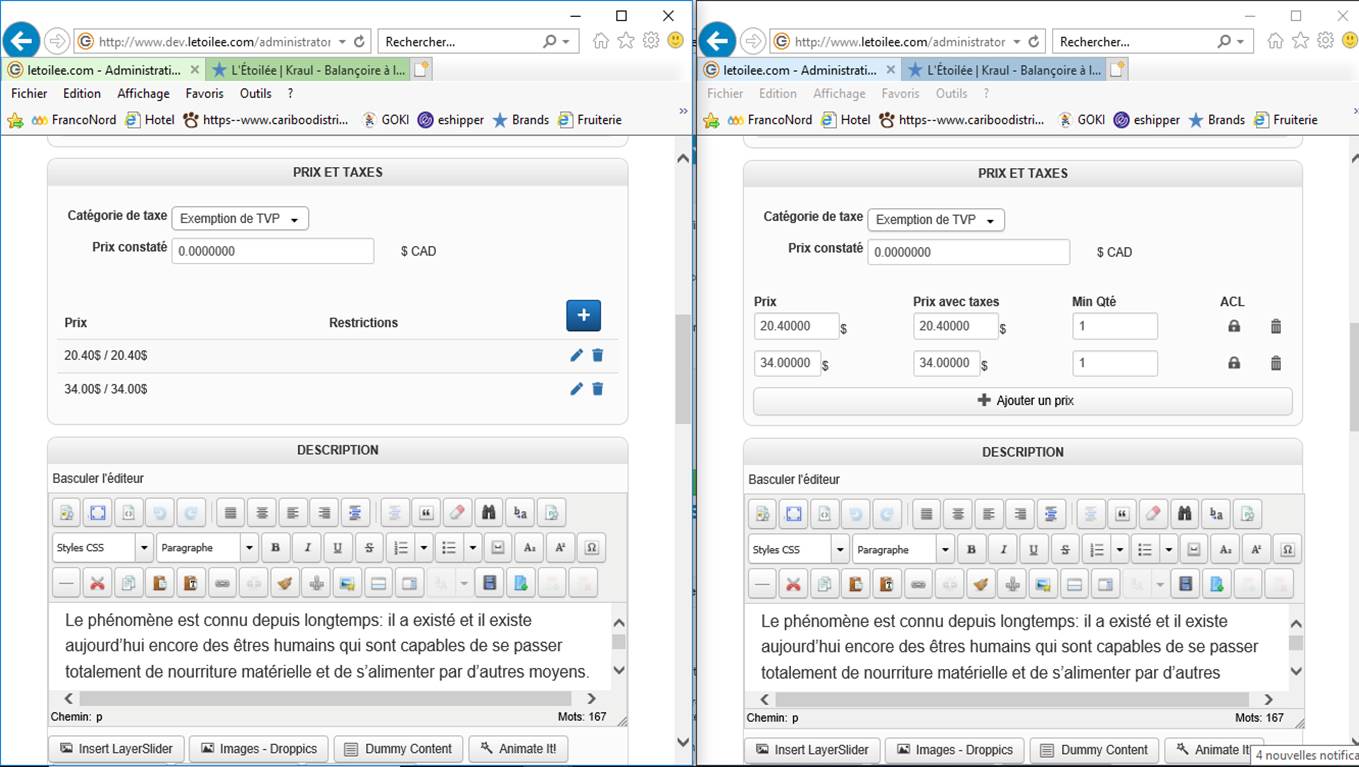Viewport: 1359px width, 767px height.
Task: Click Images - Droppics in the right window
Action: coord(955,749)
